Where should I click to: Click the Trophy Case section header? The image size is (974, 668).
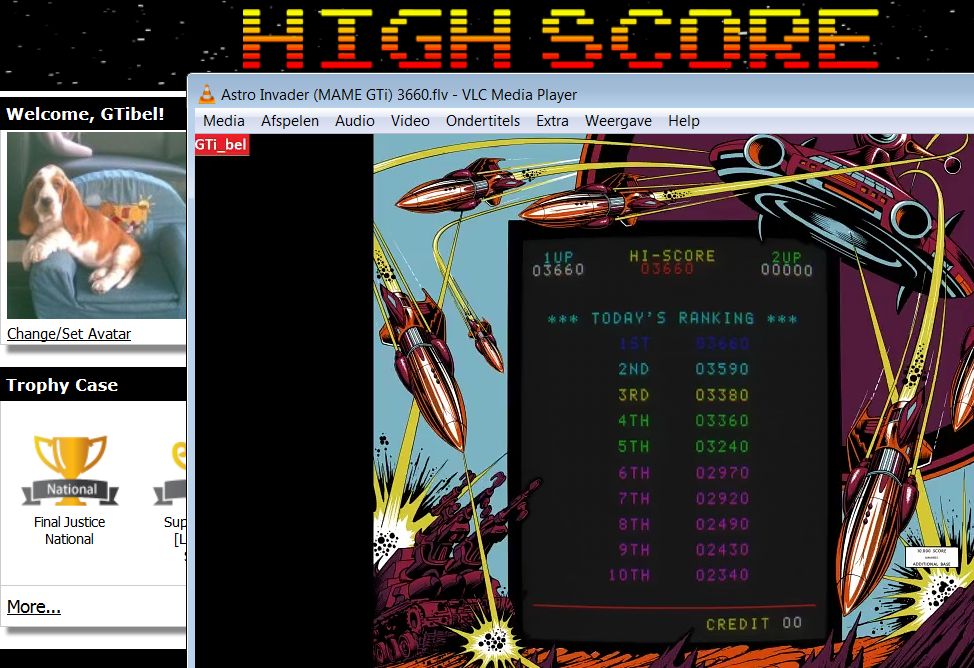(62, 385)
